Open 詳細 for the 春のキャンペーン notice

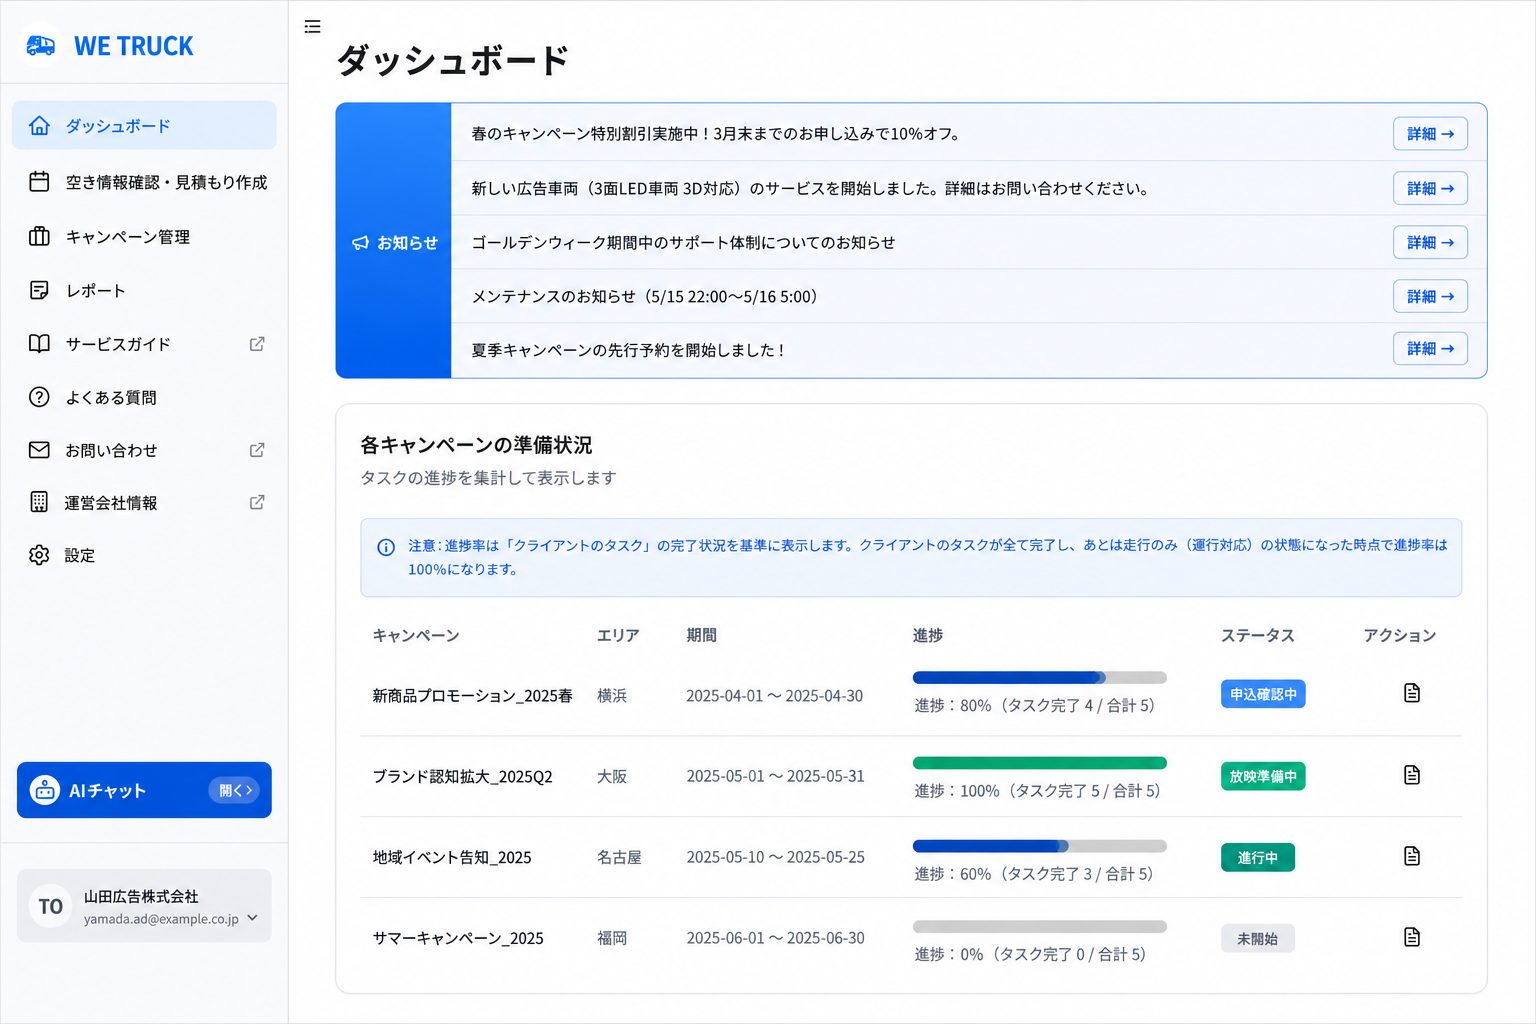coord(1430,134)
